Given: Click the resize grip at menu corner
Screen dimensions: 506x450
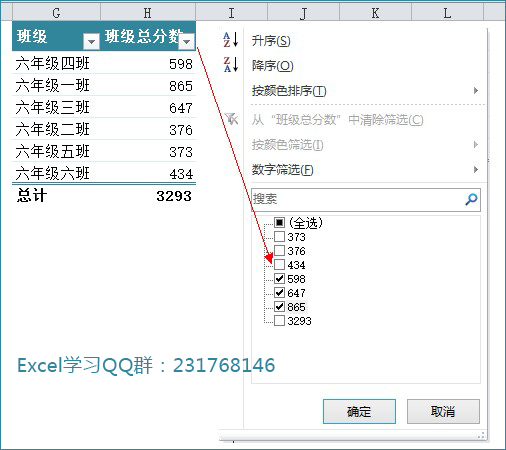Looking at the screenshot, I should pyautogui.click(x=481, y=435).
